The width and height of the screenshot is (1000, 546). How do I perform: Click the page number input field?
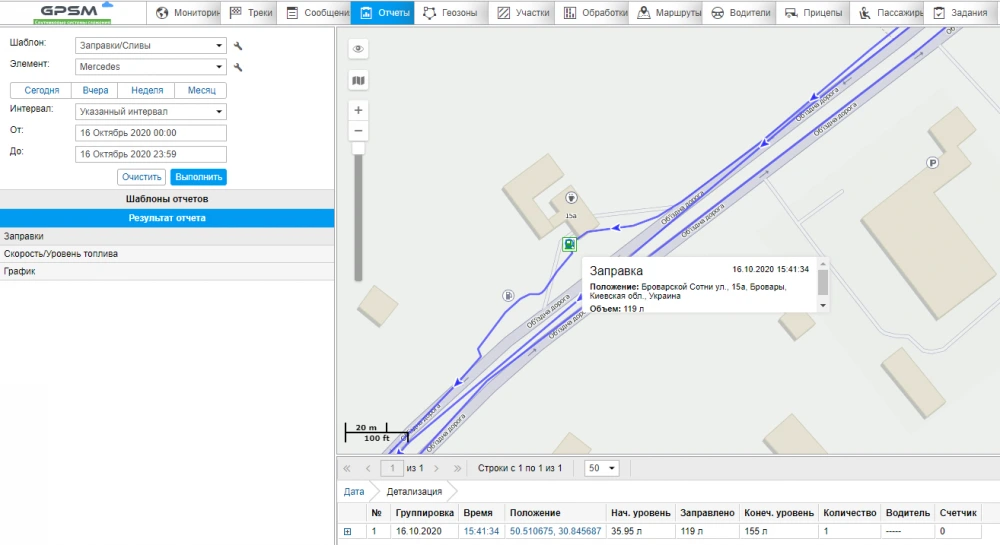click(392, 468)
